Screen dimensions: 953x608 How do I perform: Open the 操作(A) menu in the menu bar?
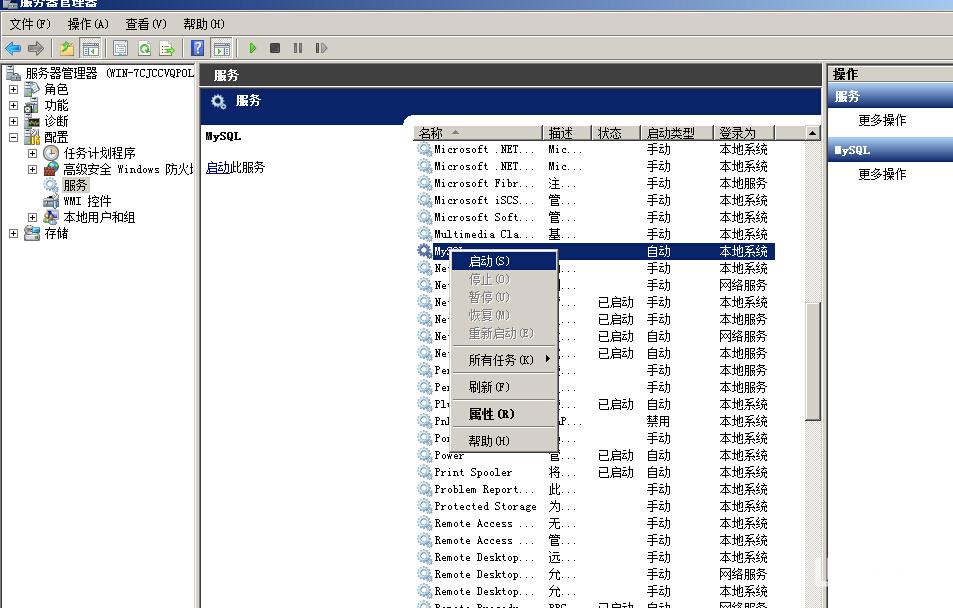[88, 24]
